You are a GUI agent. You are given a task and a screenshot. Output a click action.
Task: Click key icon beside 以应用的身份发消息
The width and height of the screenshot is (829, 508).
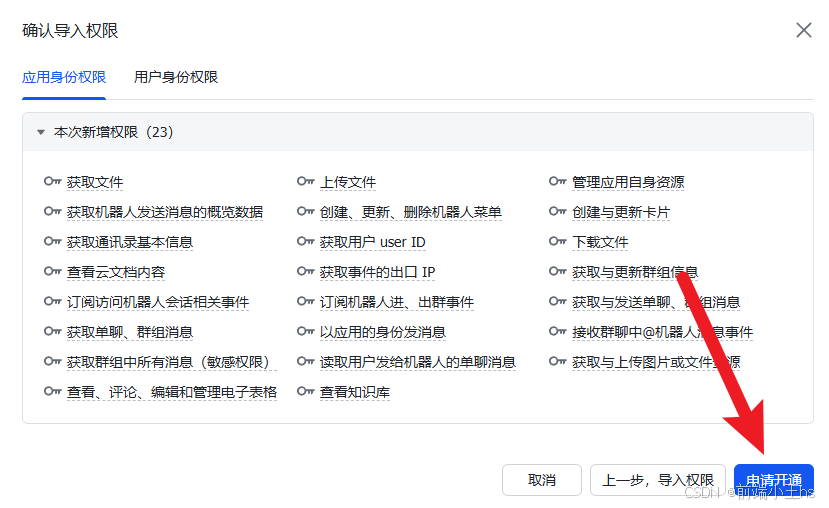(306, 331)
